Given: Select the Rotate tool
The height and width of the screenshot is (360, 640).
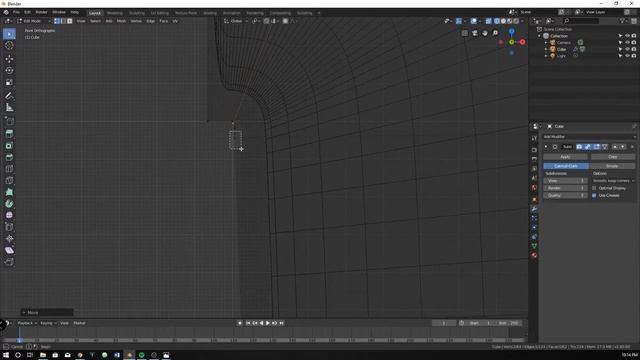Looking at the screenshot, I should (x=9, y=71).
